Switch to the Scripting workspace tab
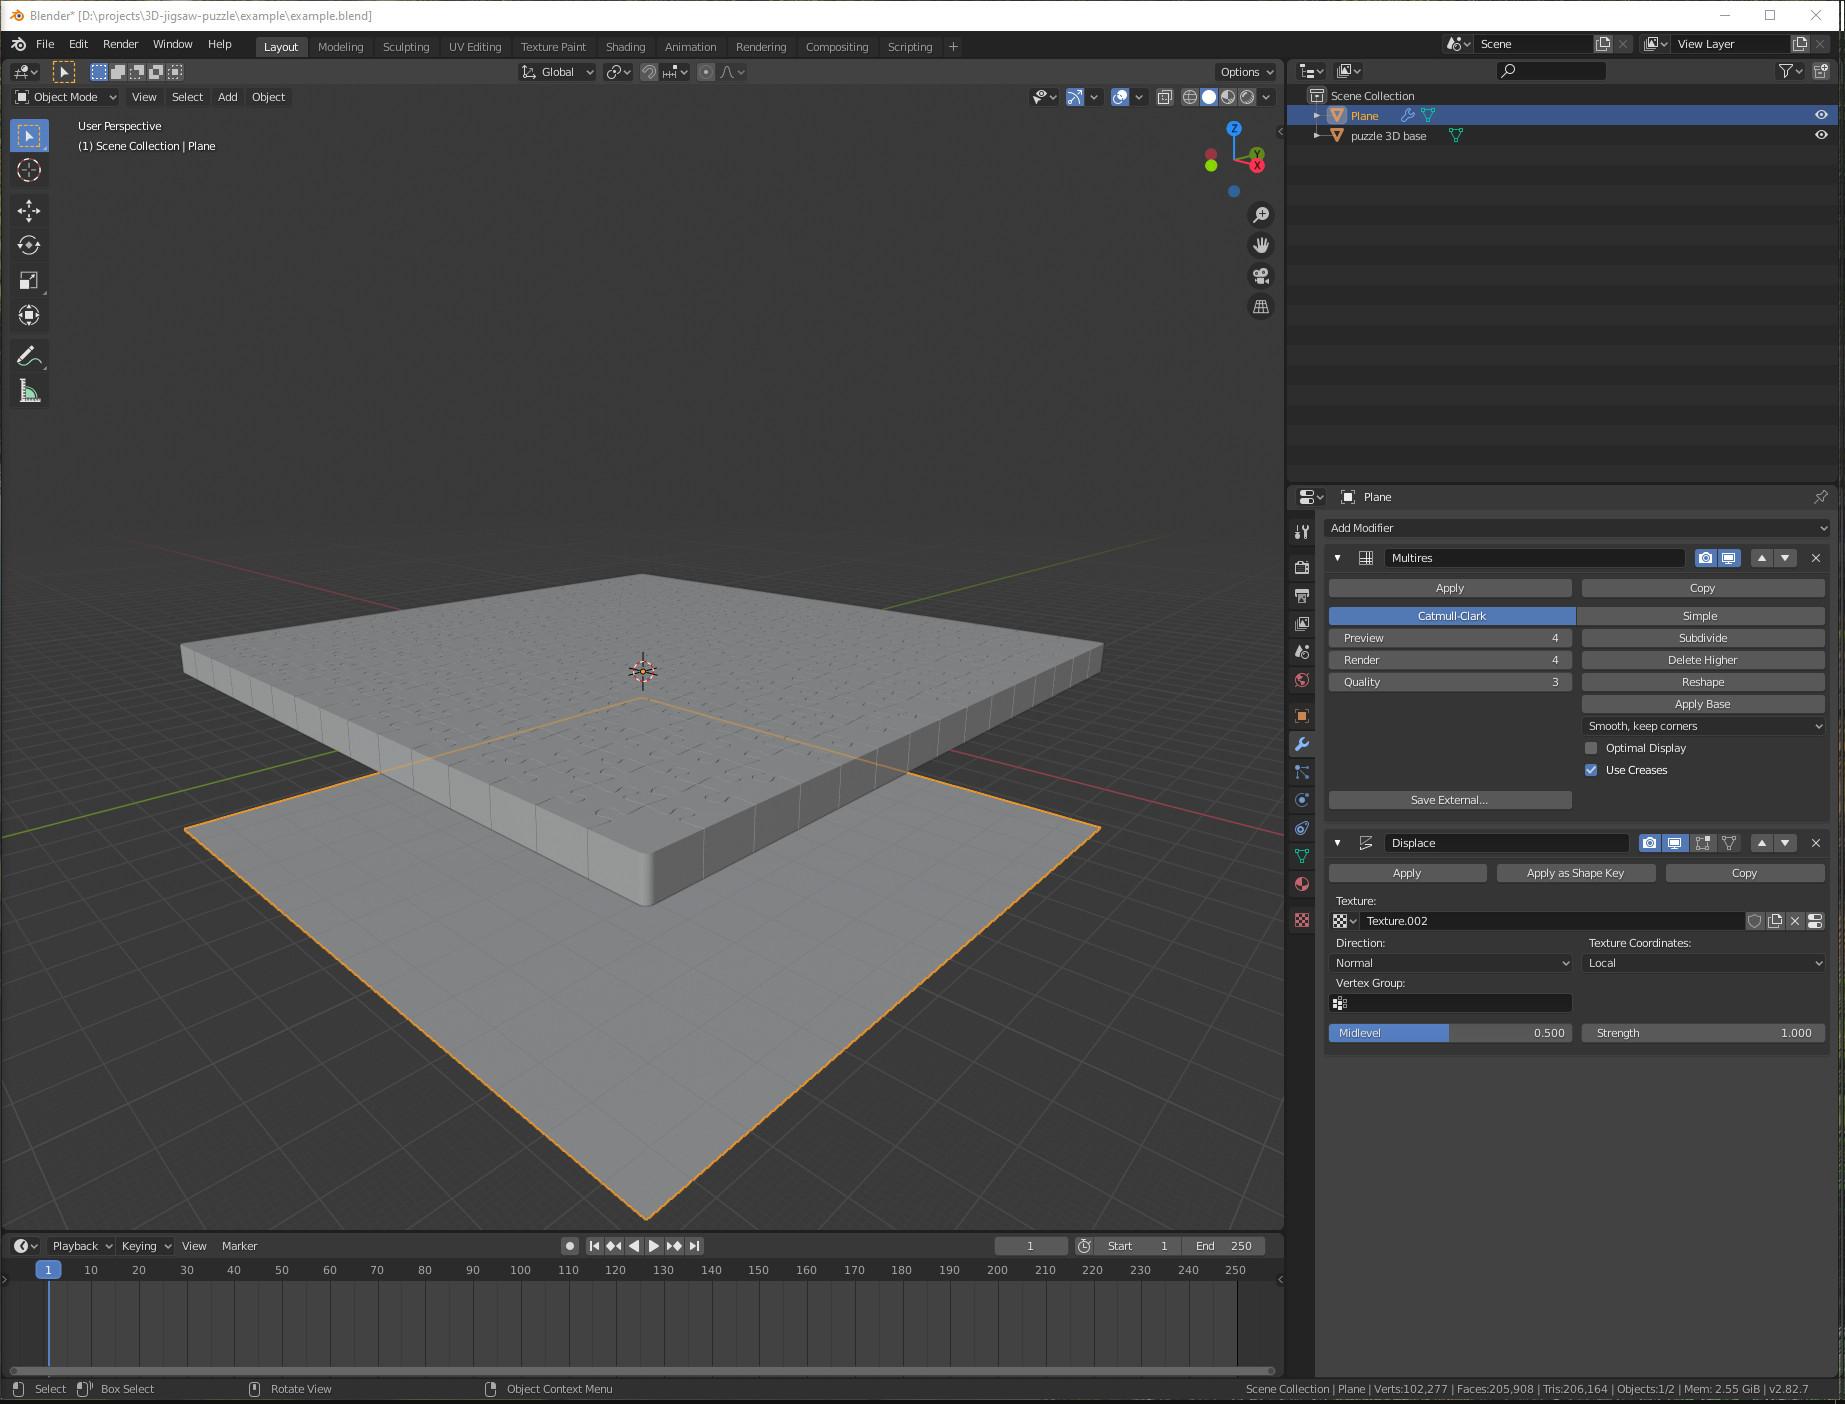This screenshot has height=1404, width=1845. click(909, 46)
